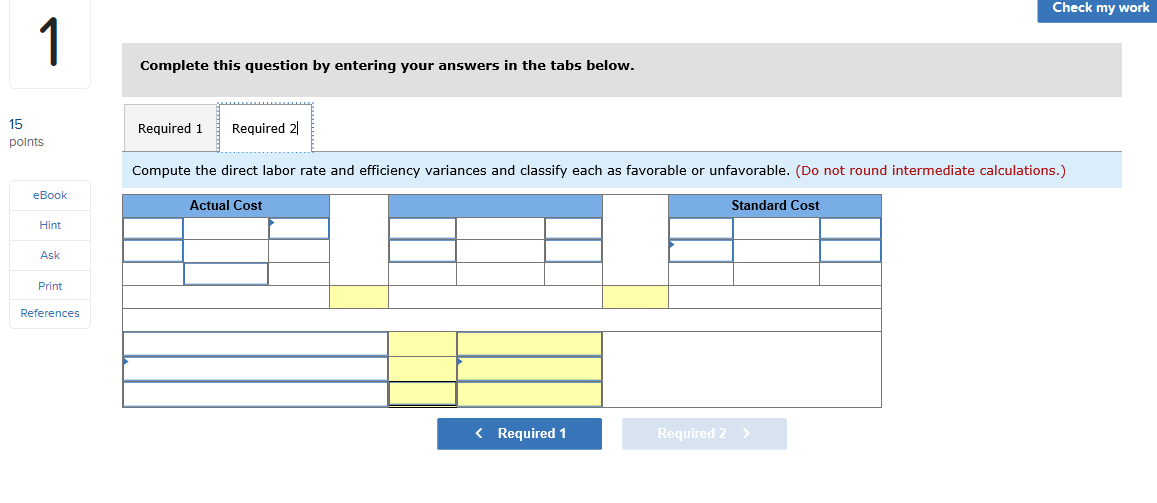
Task: Select the Required 2 tab
Action: pyautogui.click(x=265, y=128)
